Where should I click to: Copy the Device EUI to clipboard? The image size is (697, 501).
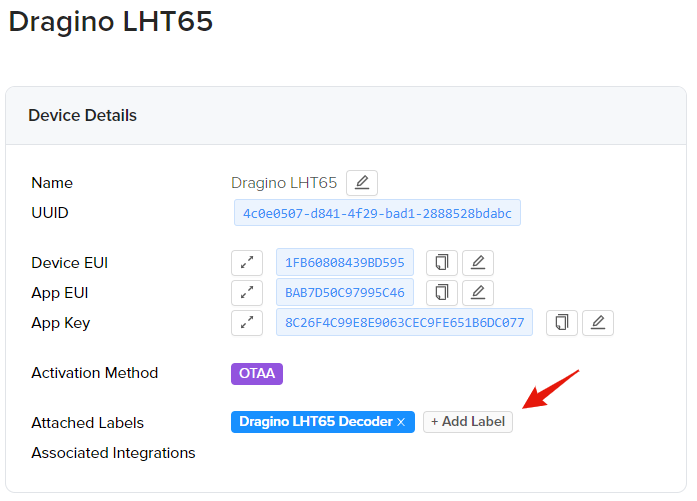click(x=442, y=263)
